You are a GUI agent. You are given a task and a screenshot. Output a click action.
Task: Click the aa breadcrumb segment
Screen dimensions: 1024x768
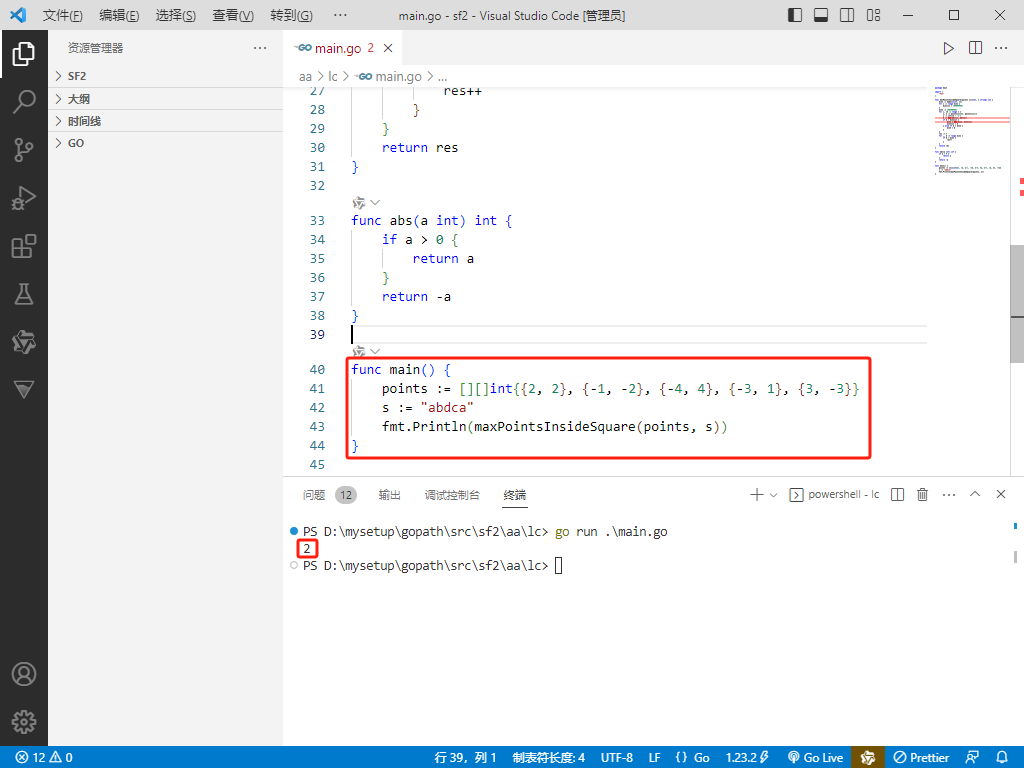coord(305,76)
